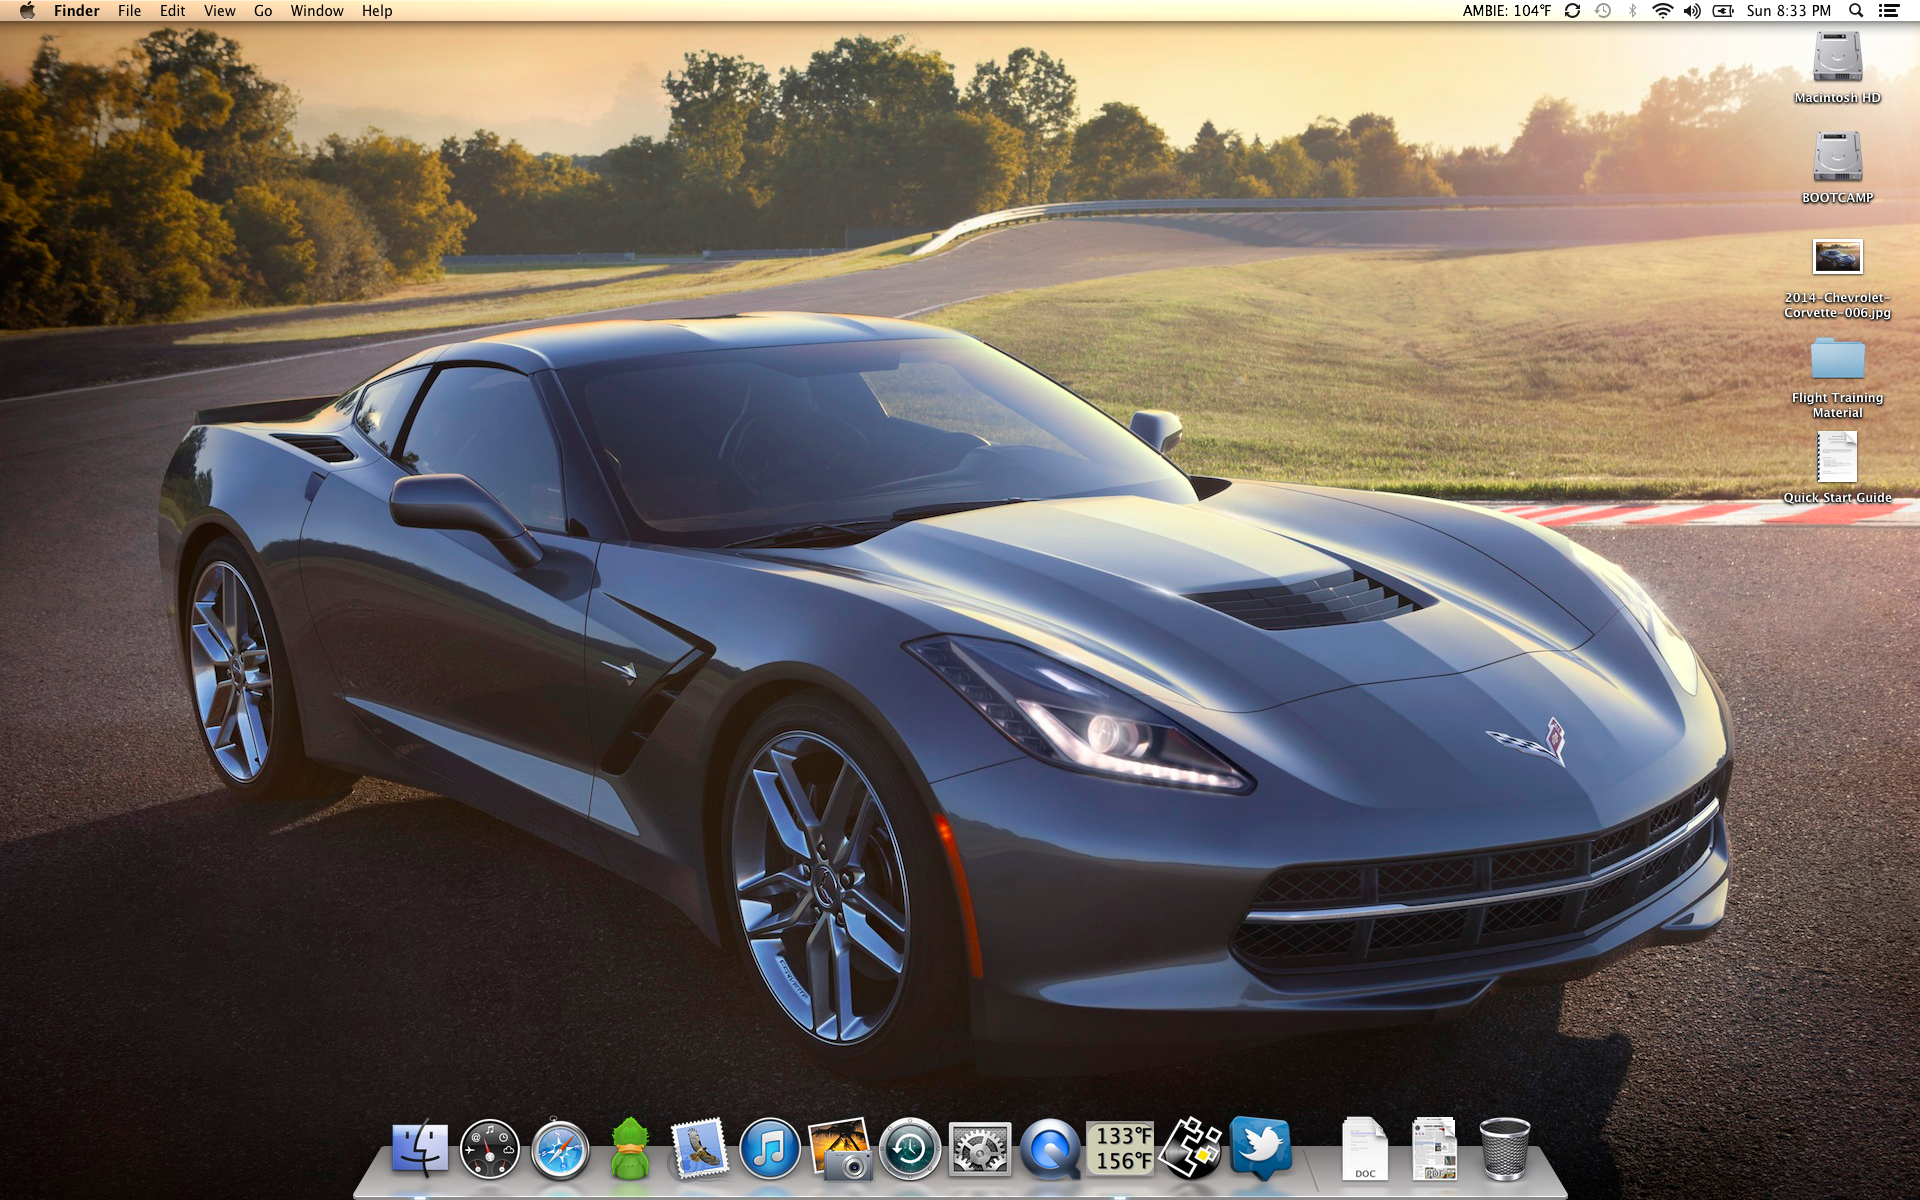
Task: Open the Finder application menu
Action: (77, 11)
